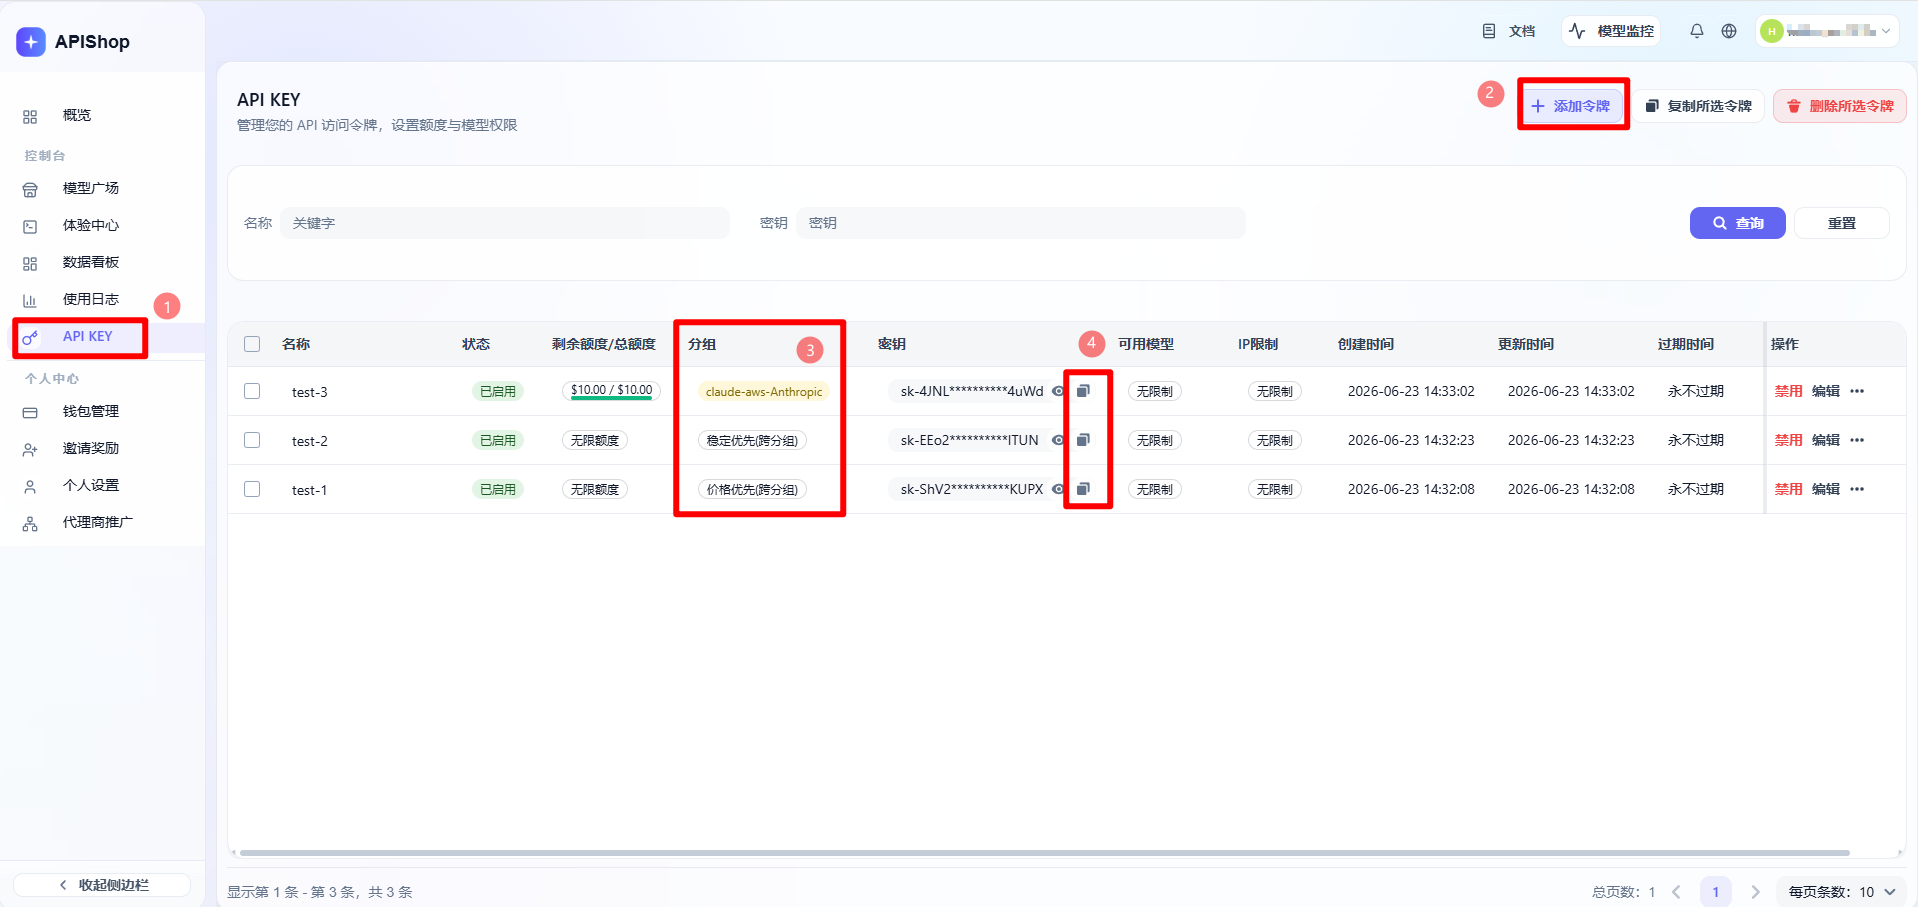
Task: Tick the checkbox for test-1
Action: tap(252, 489)
